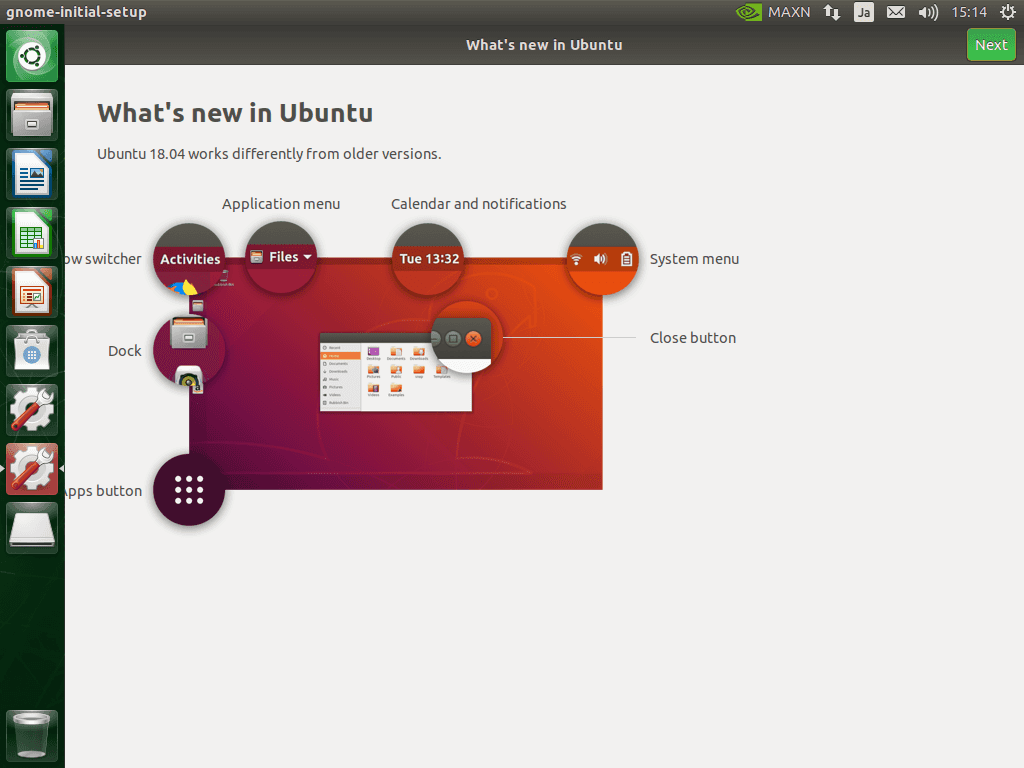The height and width of the screenshot is (768, 1024).
Task: Open the network connection arrows indicator
Action: [x=831, y=12]
